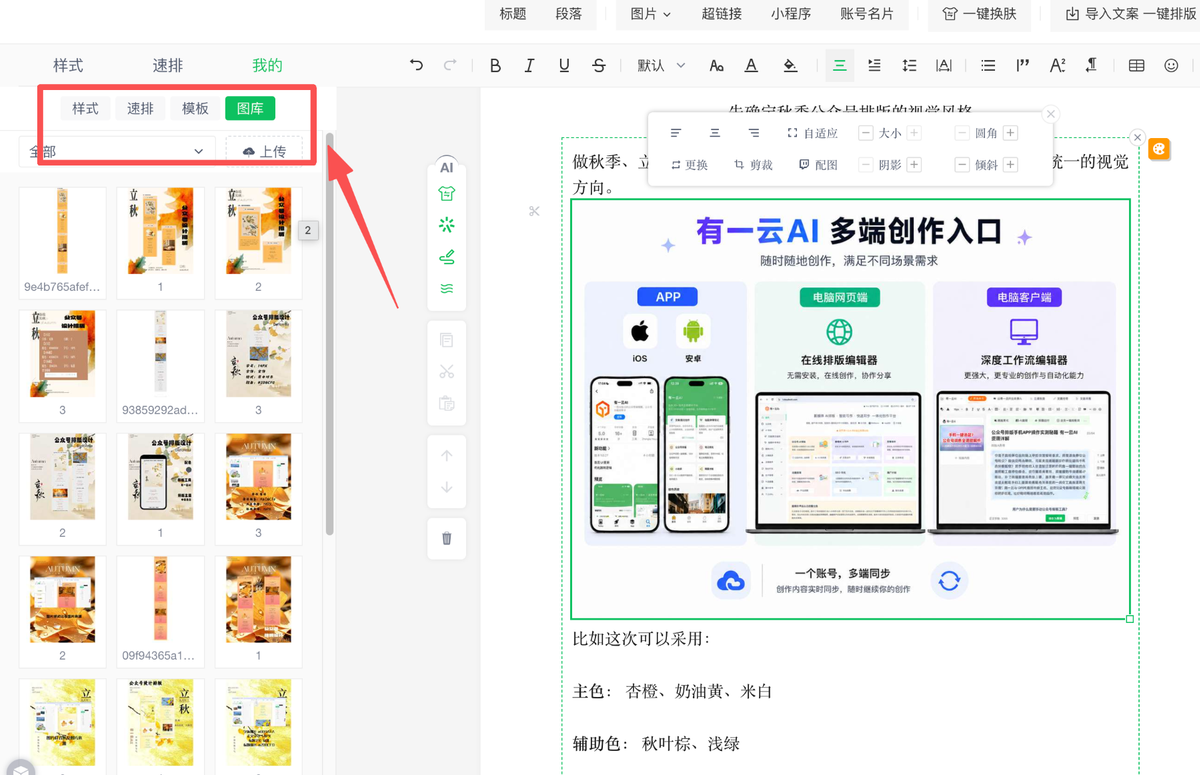Toggle bold formatting
Screen dimensions: 1200x775
coord(495,66)
